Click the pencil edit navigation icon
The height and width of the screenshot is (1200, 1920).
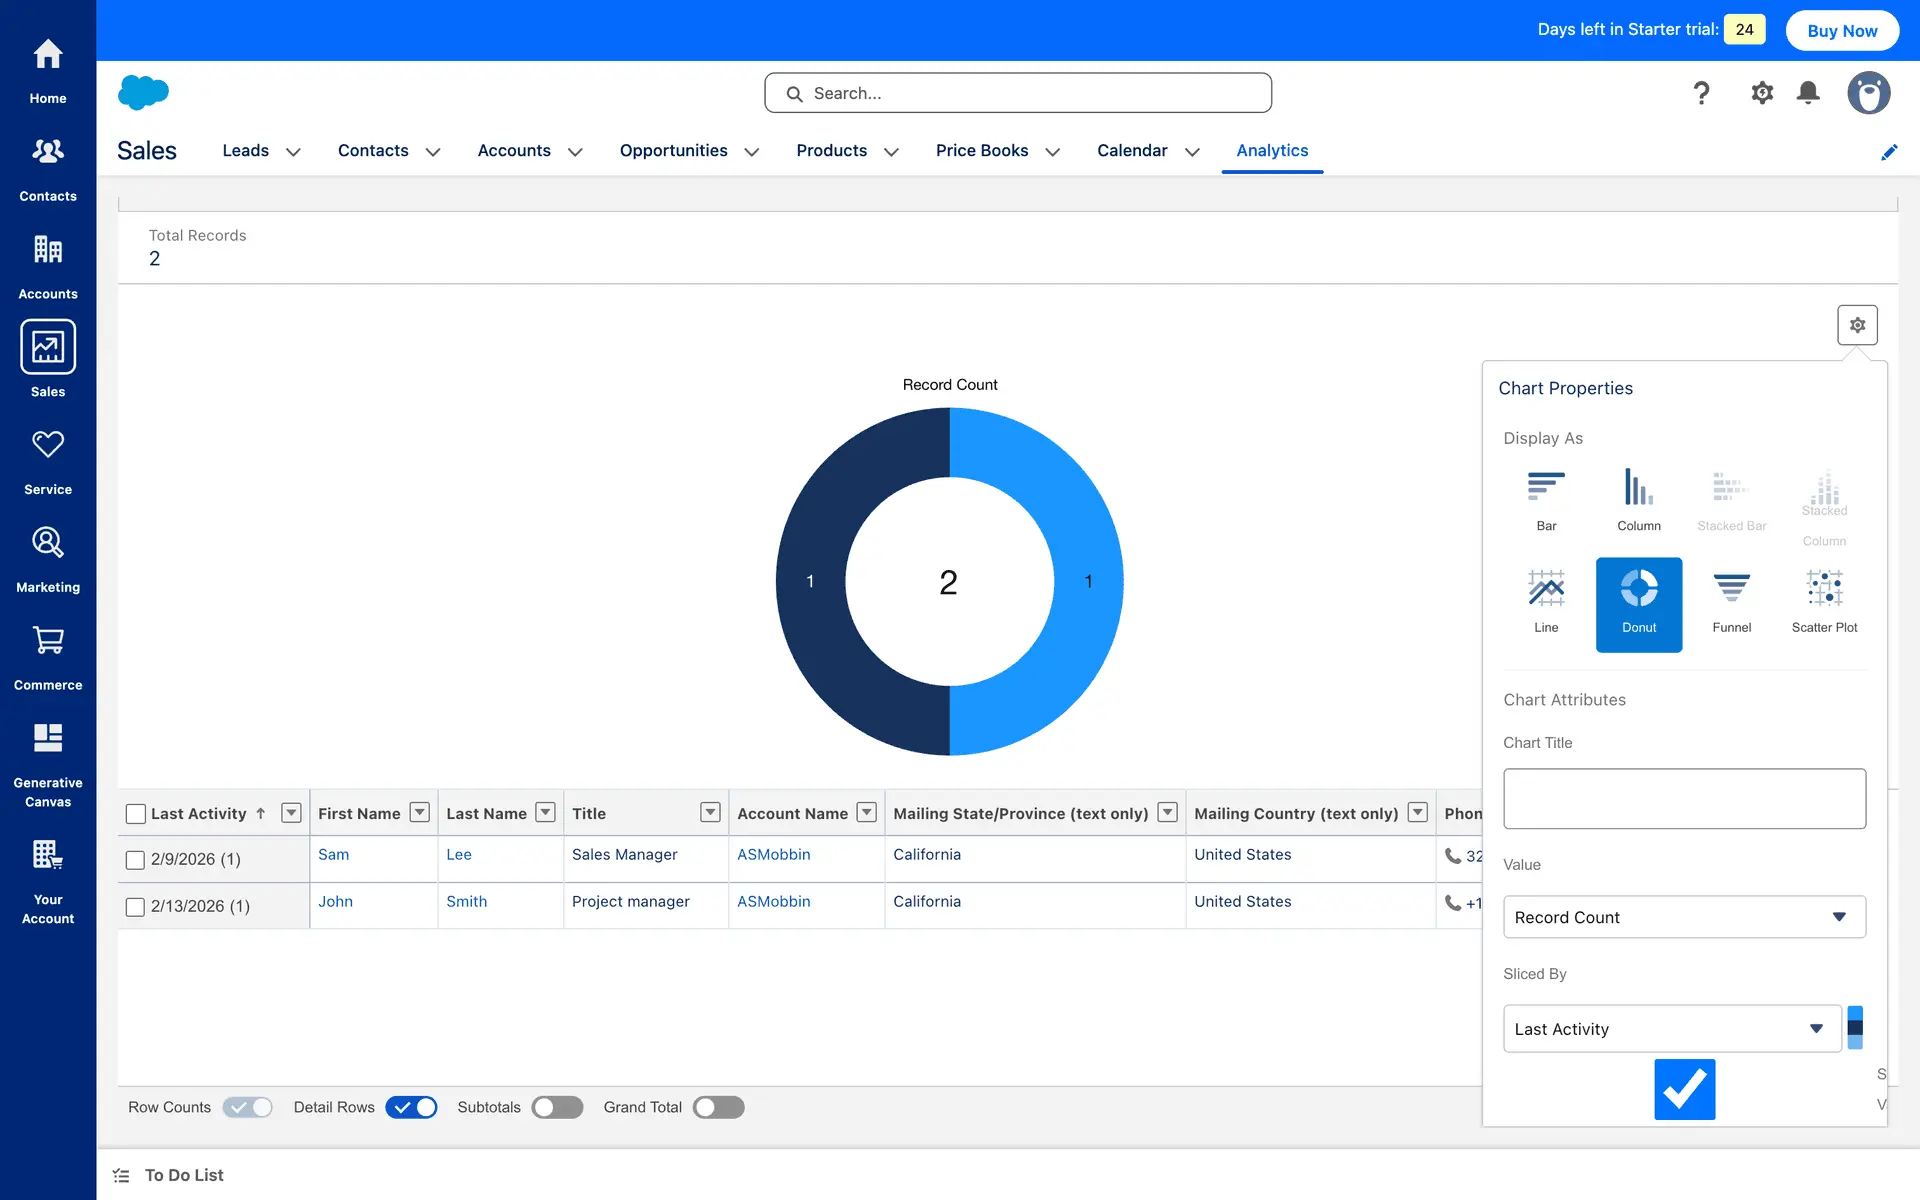[1889, 152]
